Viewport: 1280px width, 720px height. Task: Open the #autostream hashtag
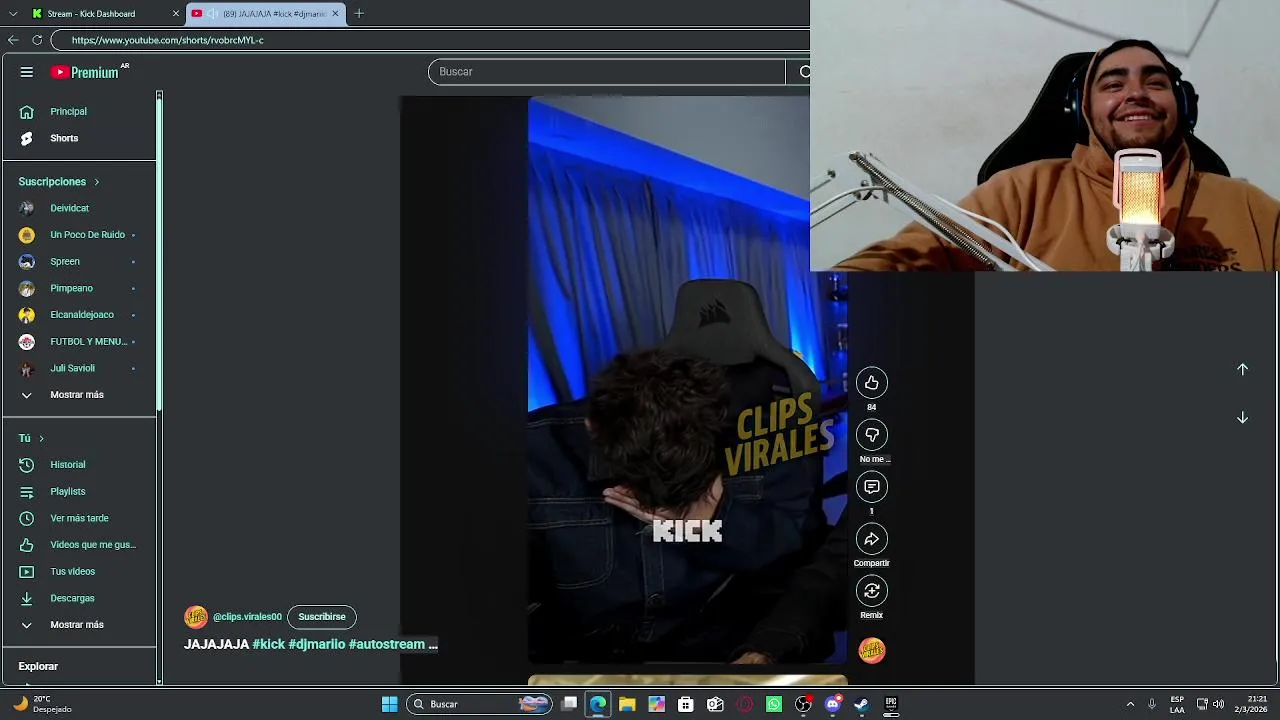pos(387,644)
